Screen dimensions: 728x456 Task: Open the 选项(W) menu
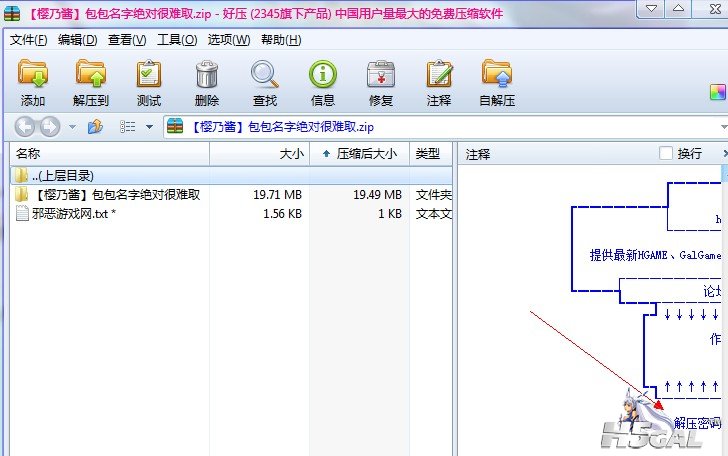coord(229,40)
